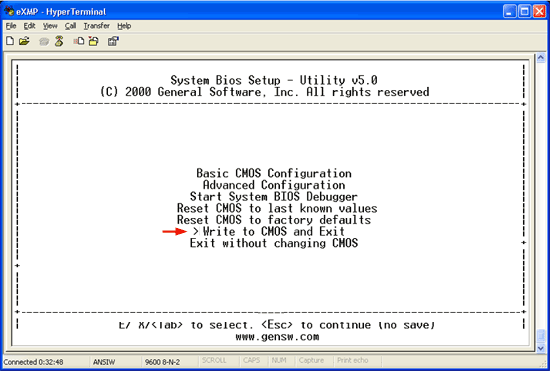Maximize the HyperTerminal window
550x371 pixels.
(524, 12)
